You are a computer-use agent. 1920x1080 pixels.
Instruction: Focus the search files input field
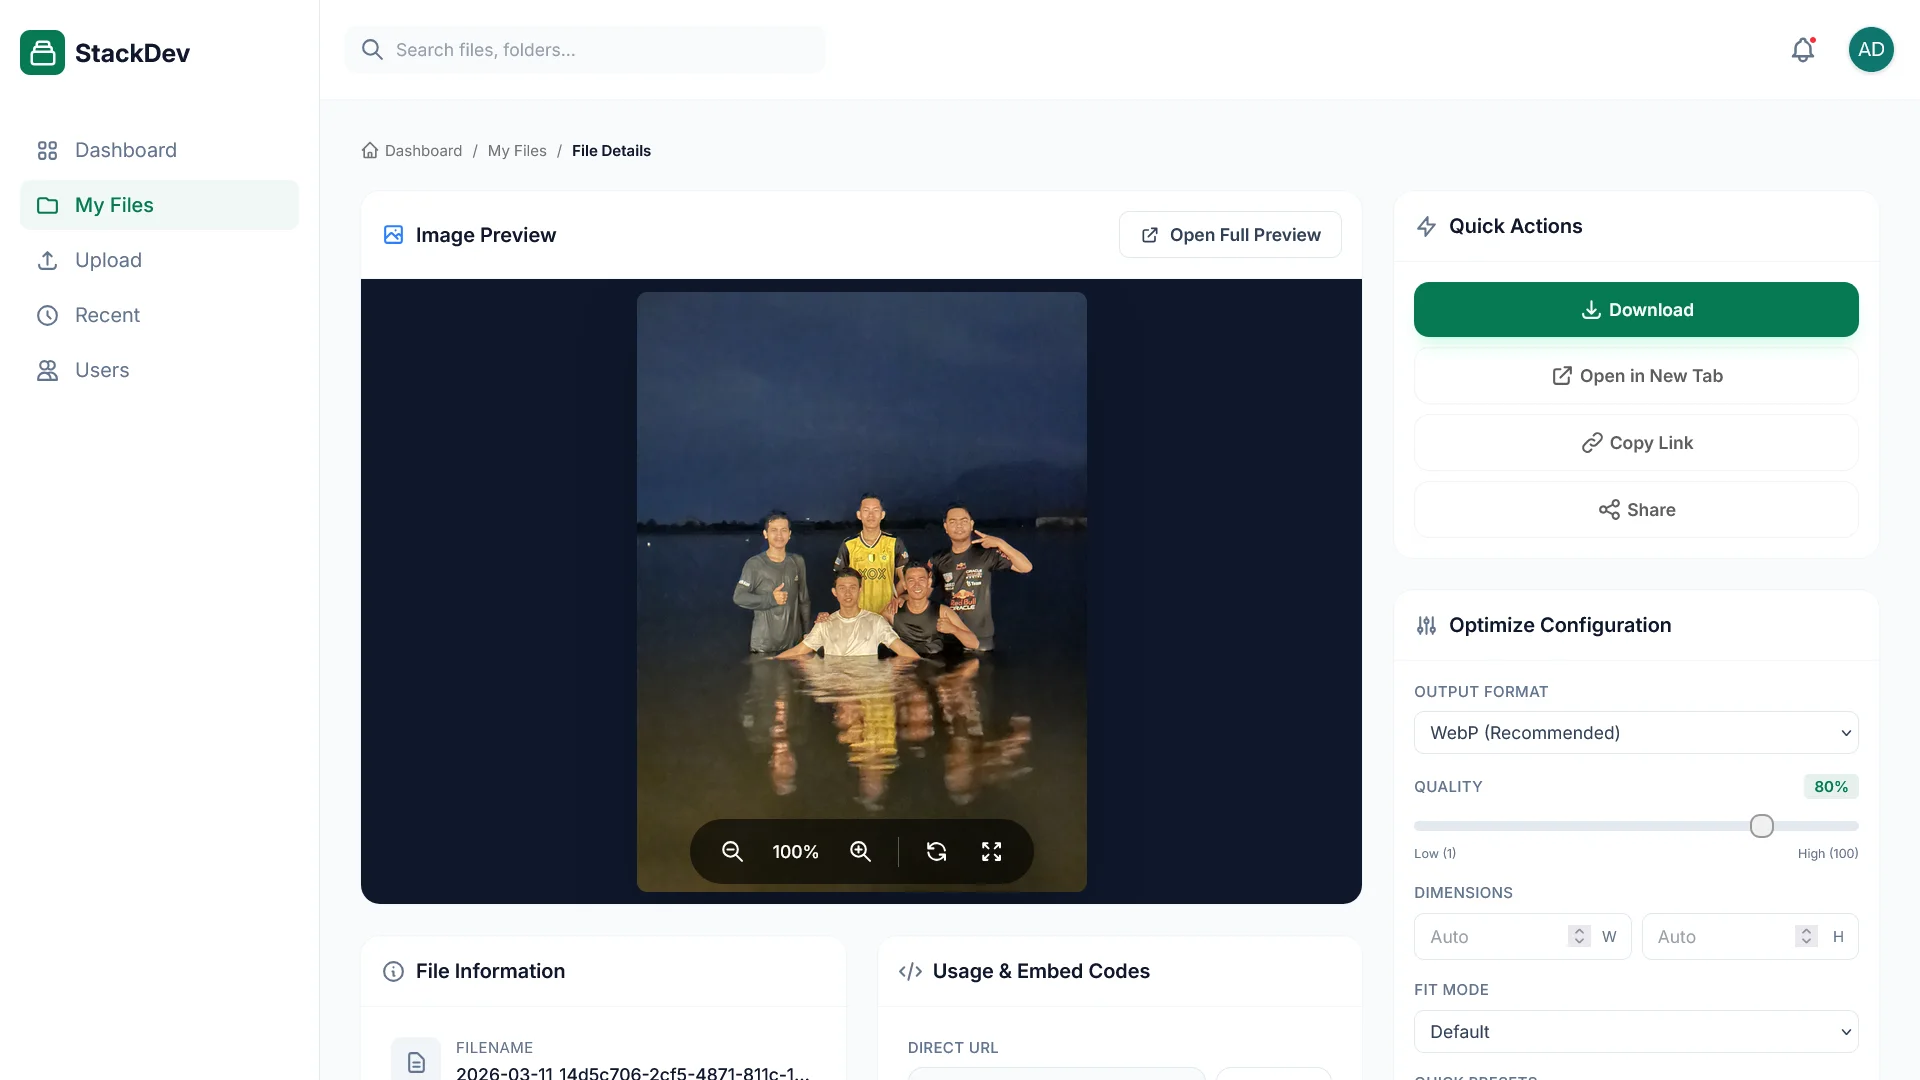[600, 50]
